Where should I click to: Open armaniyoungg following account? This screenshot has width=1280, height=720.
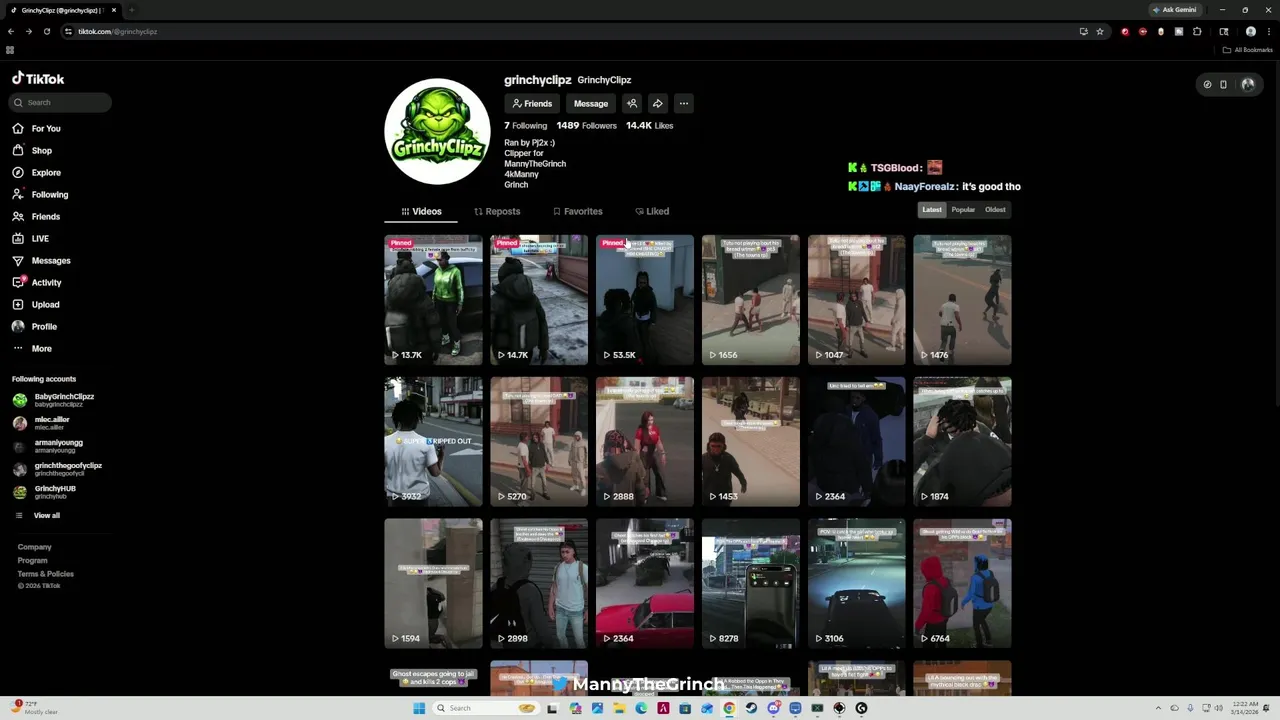click(48, 446)
